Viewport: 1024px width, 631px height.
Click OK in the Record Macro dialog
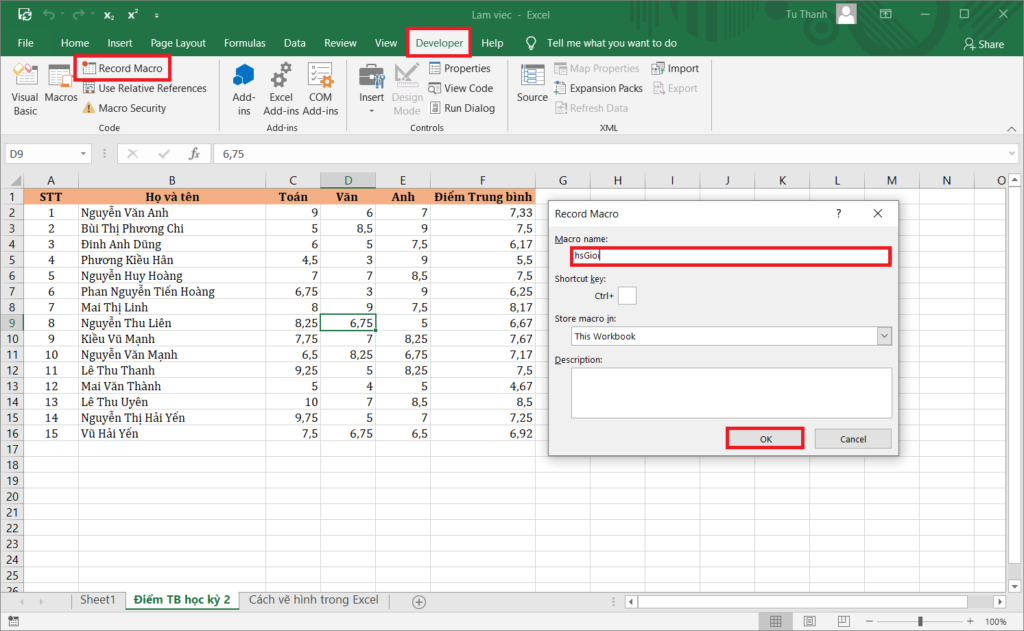coord(764,438)
